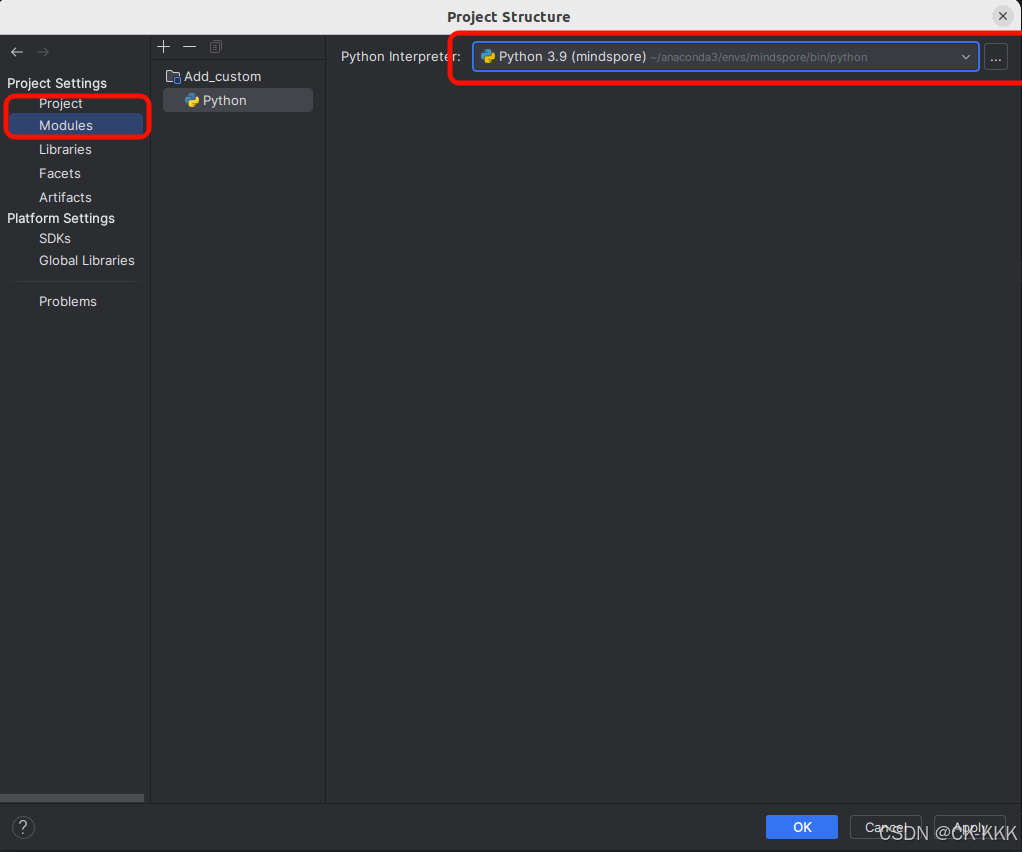The width and height of the screenshot is (1022, 852).
Task: Open help via question mark icon
Action: pyautogui.click(x=23, y=827)
